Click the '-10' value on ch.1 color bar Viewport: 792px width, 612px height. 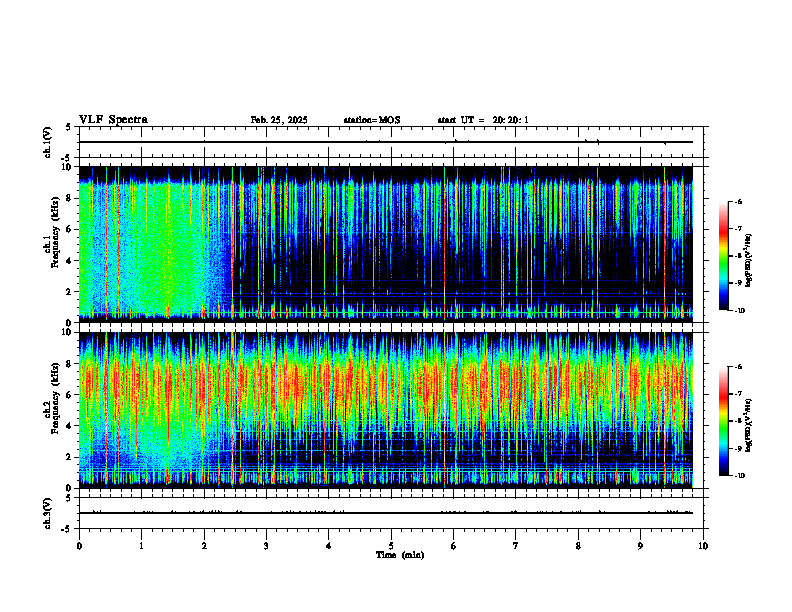point(739,311)
